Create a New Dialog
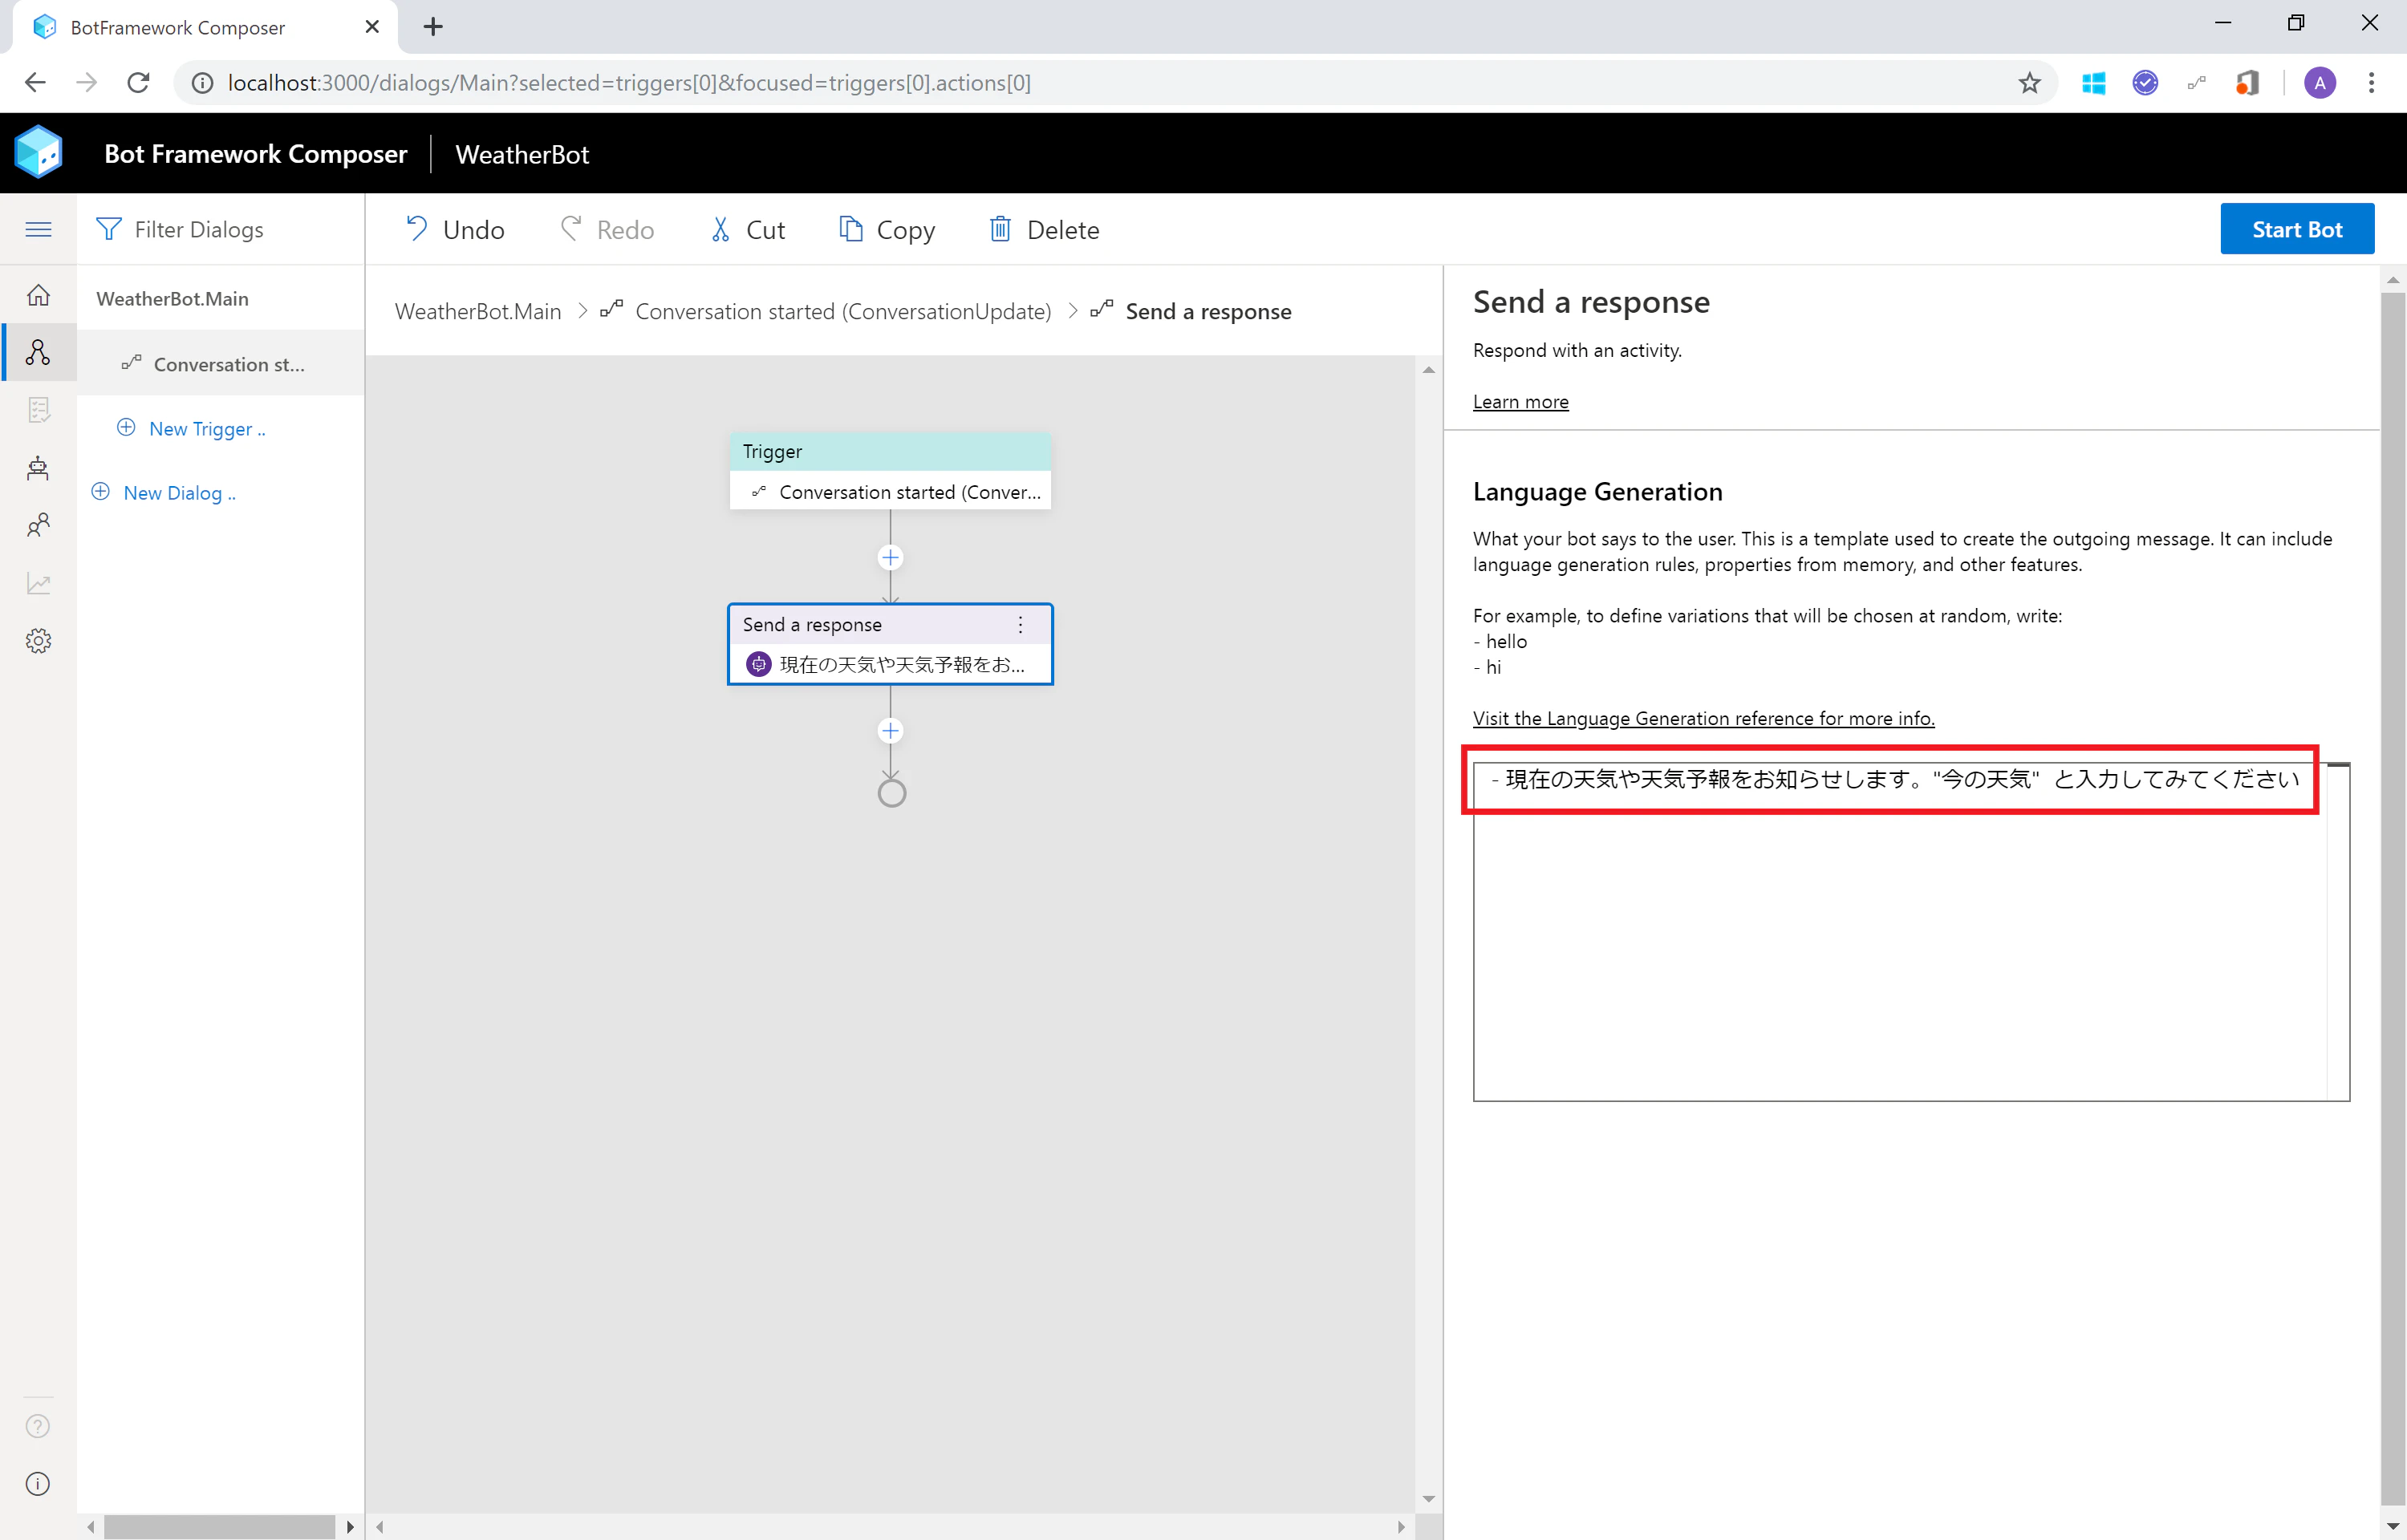 164,493
